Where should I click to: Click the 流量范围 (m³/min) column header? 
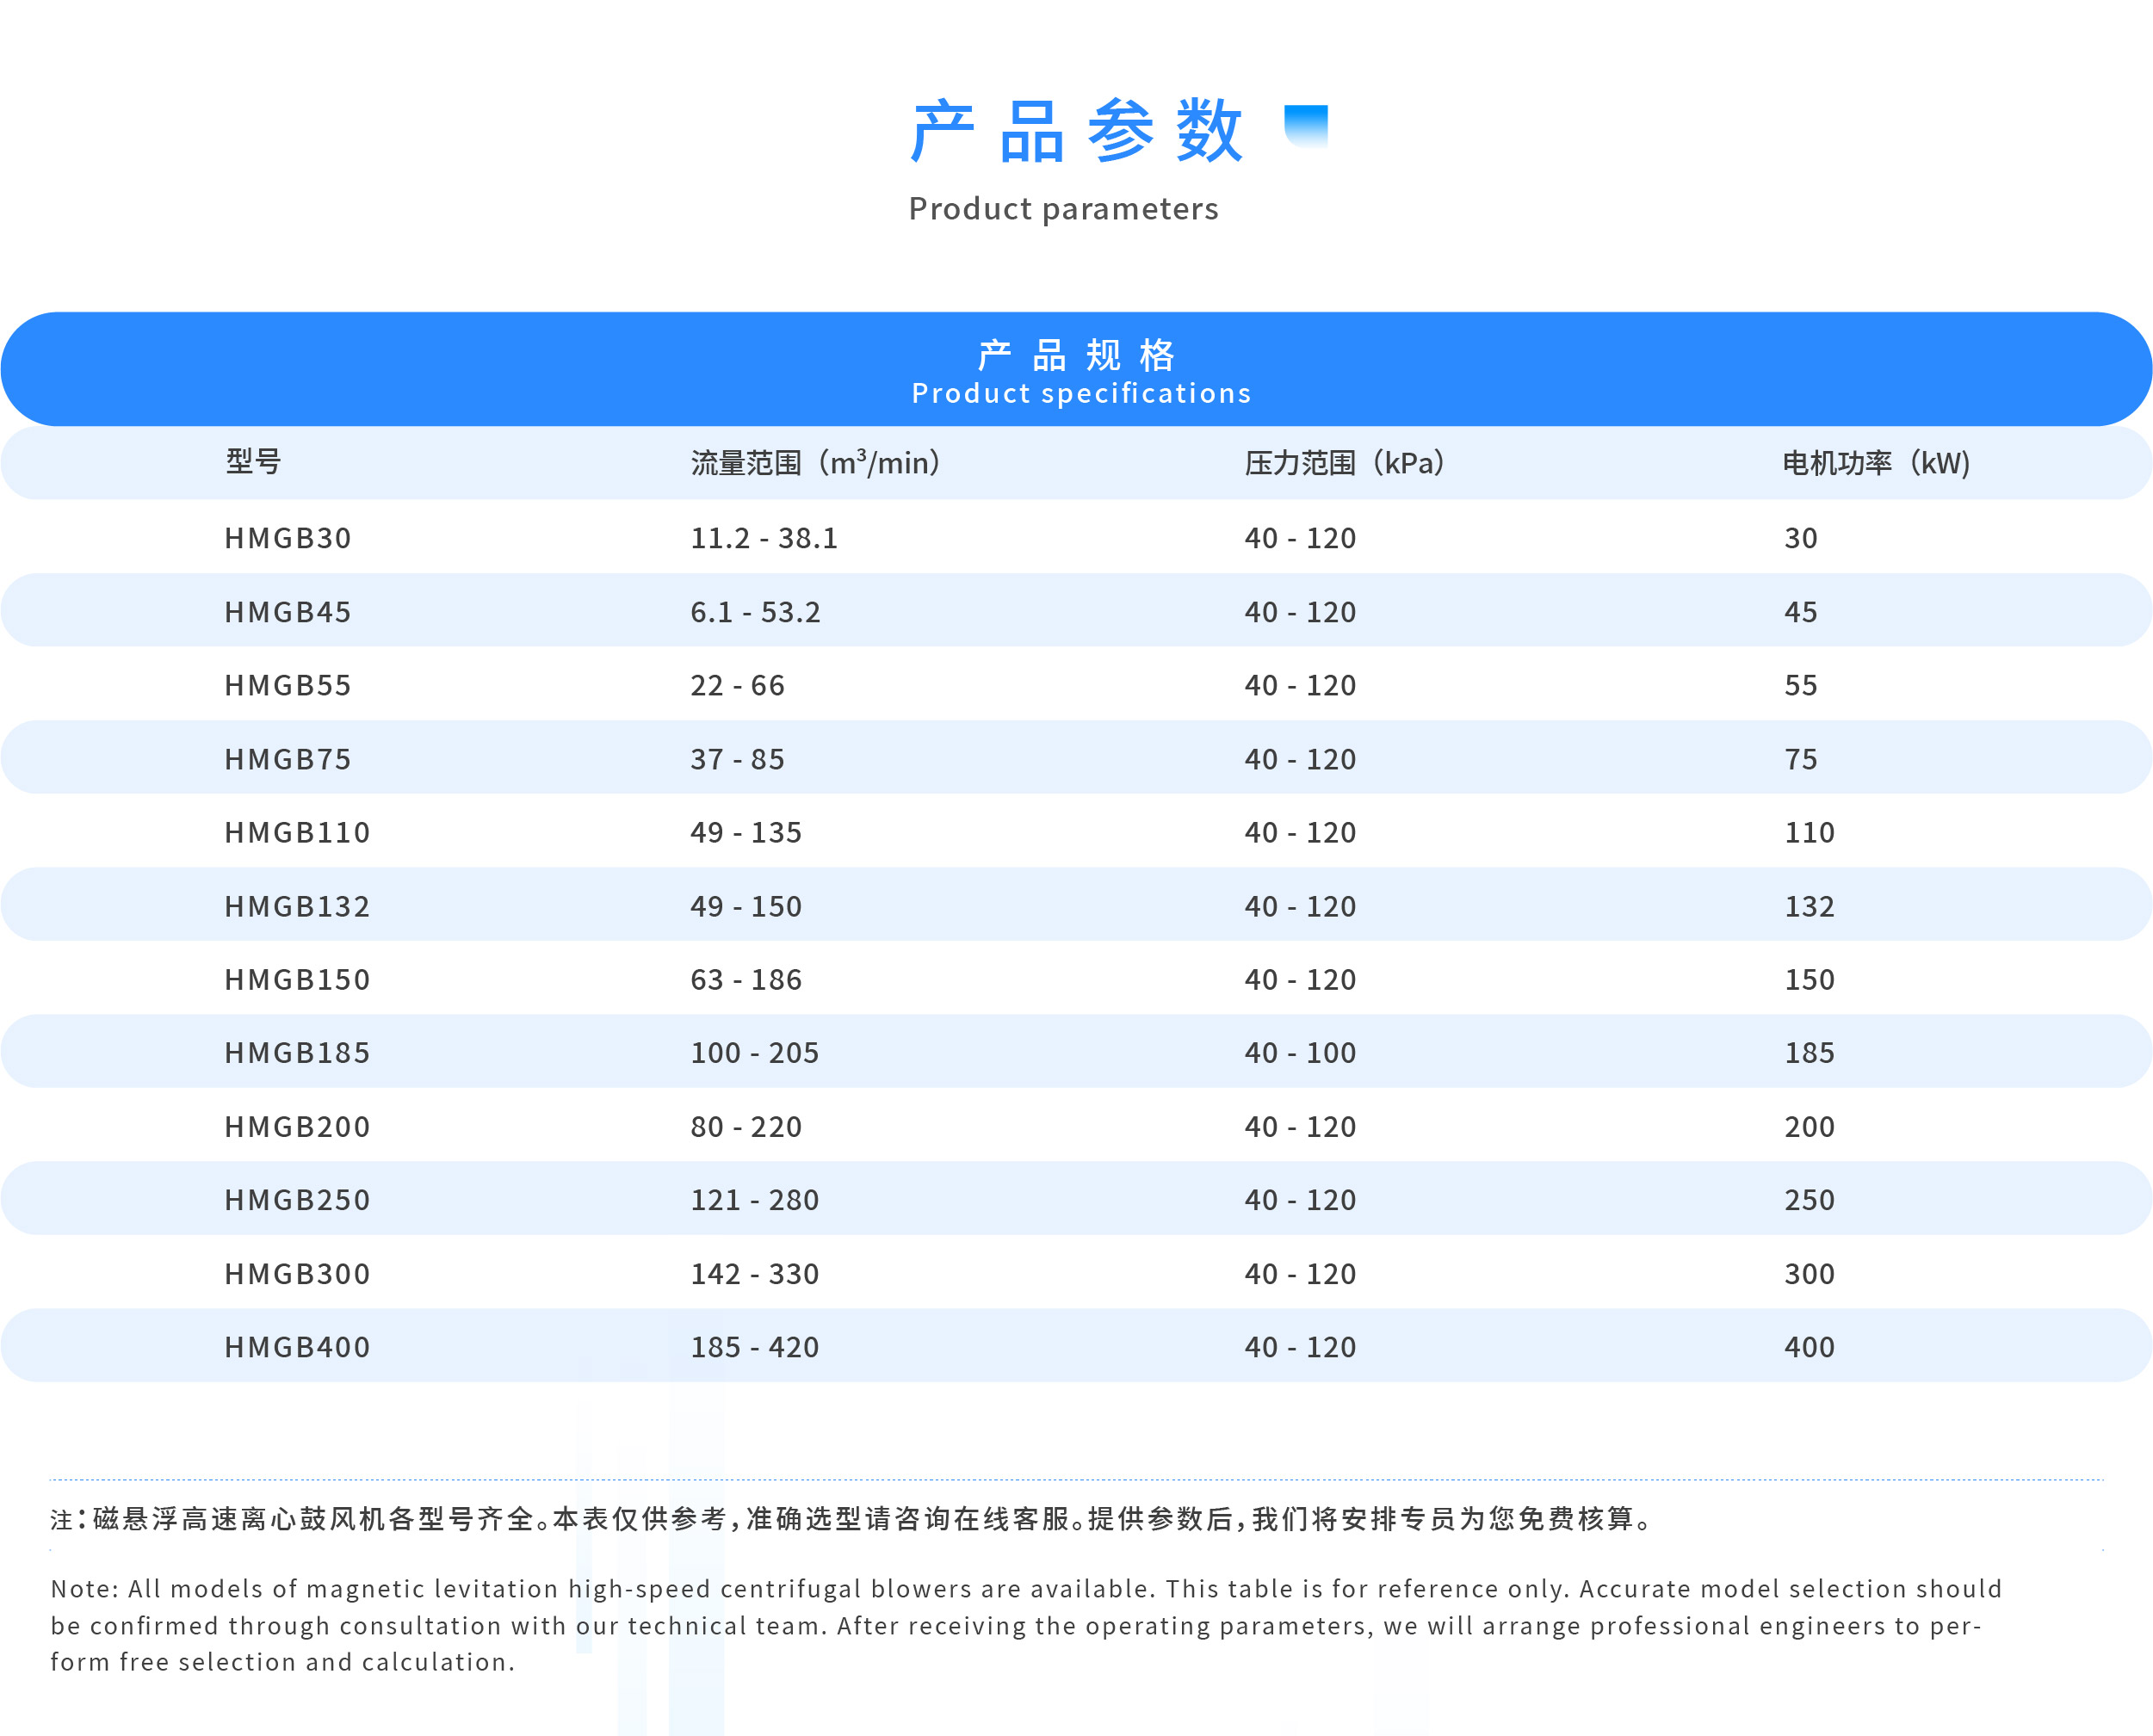(815, 463)
